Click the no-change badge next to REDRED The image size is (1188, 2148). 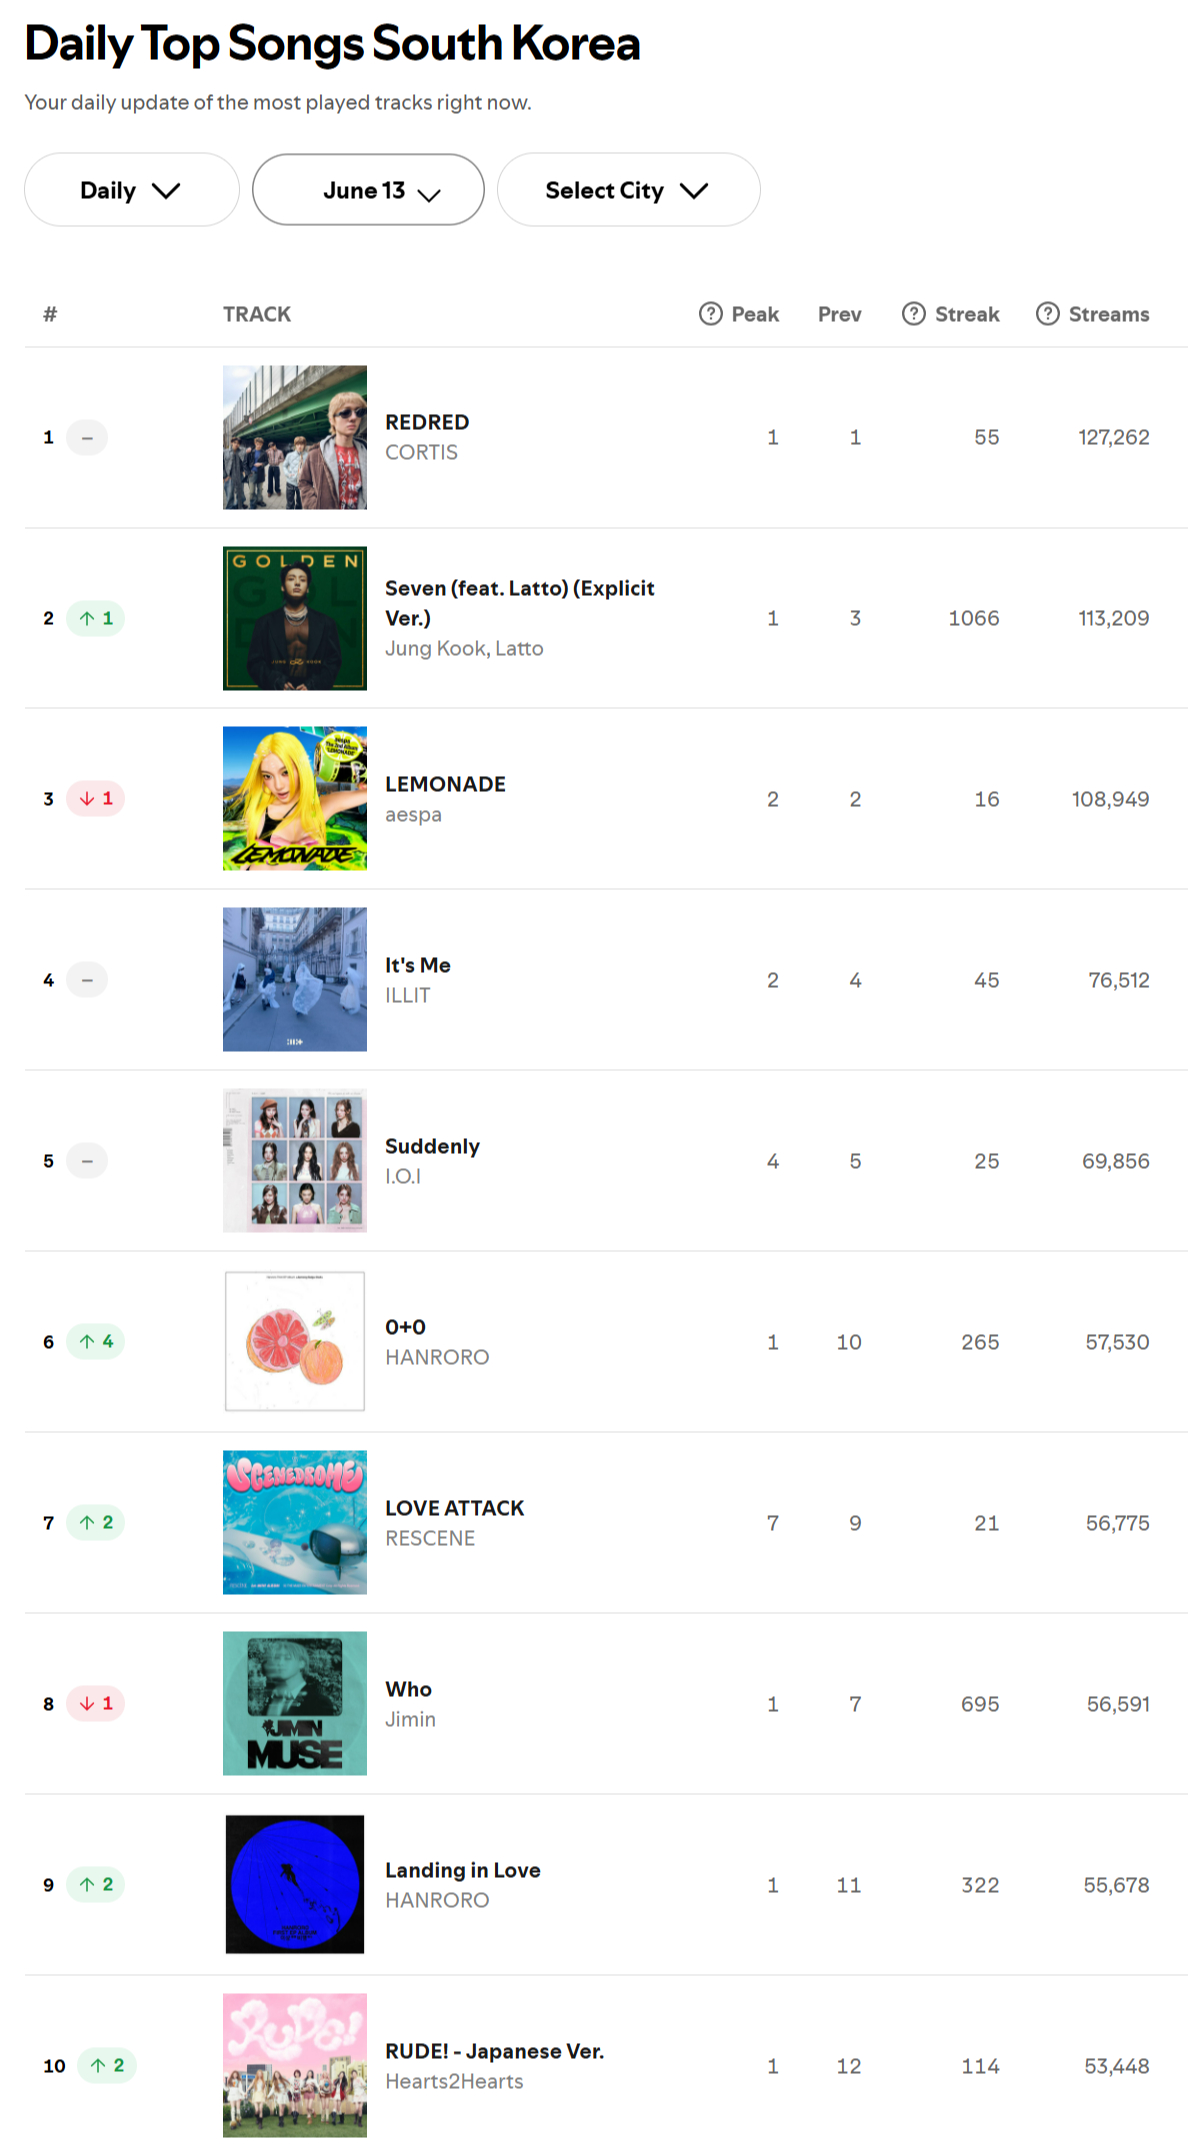pos(87,437)
